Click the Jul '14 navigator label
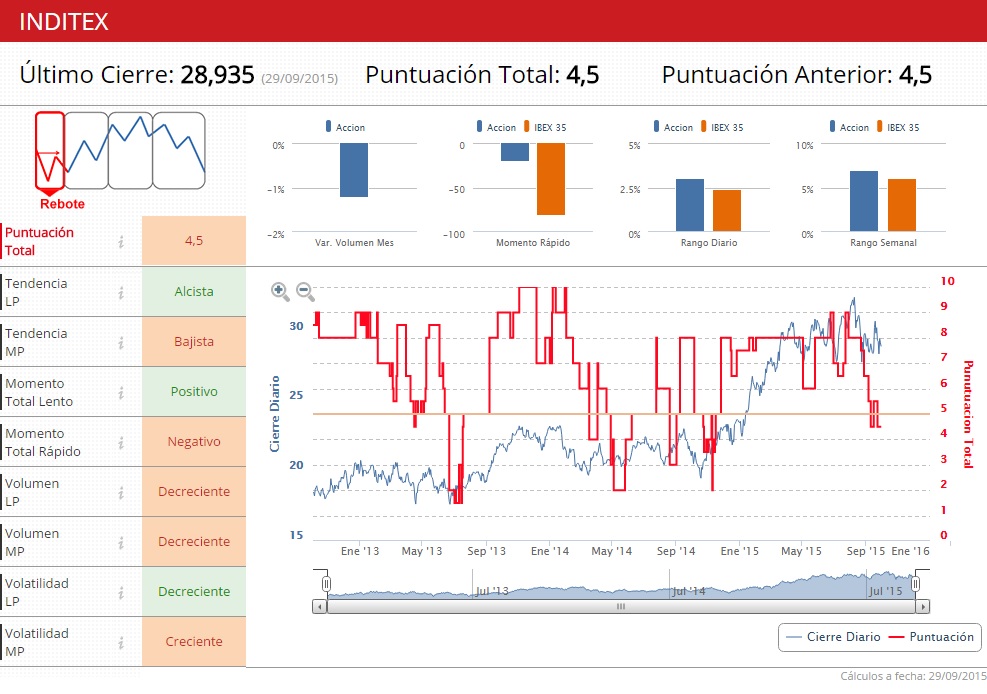The height and width of the screenshot is (694, 987). click(x=689, y=591)
